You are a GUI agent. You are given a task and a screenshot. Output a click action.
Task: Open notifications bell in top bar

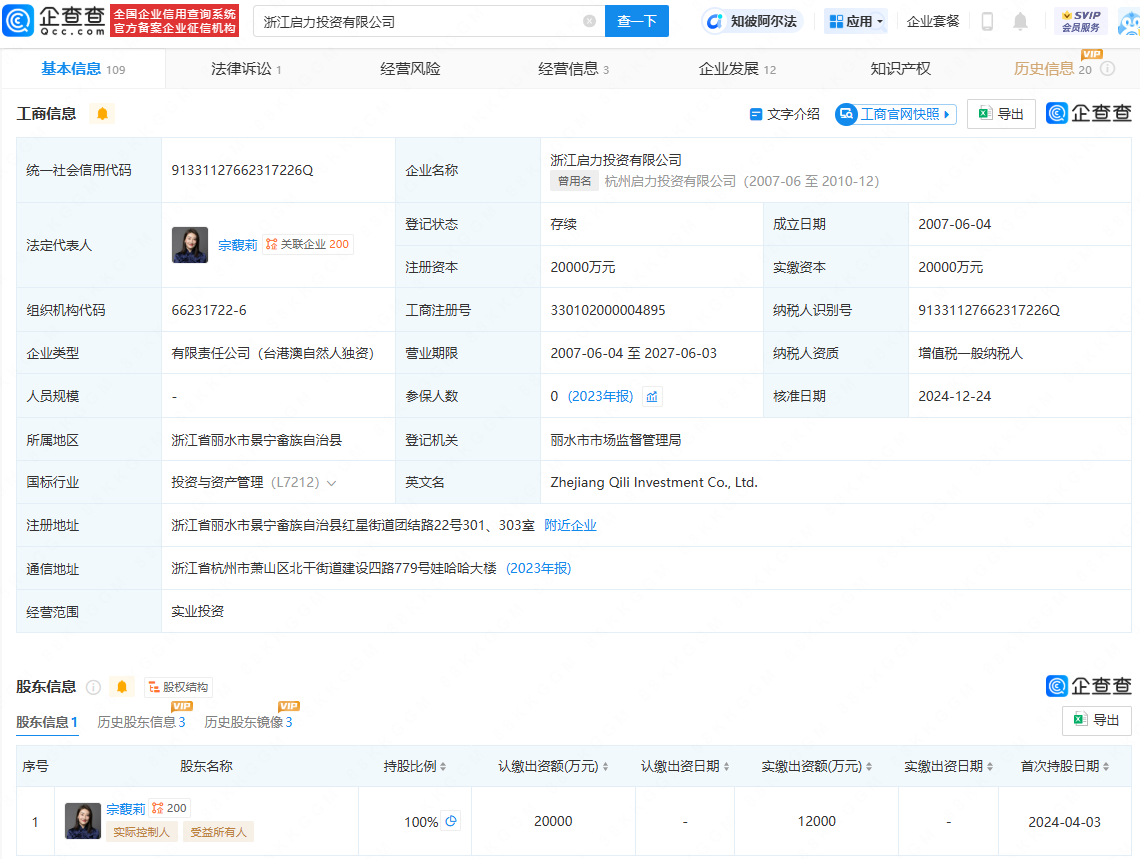[x=1020, y=21]
